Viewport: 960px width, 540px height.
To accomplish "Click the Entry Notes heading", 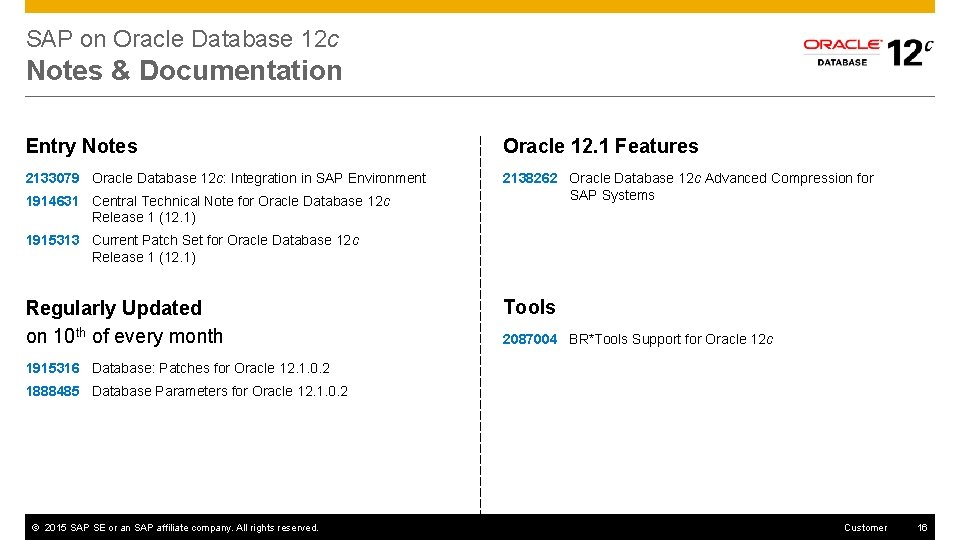I will 82,146.
